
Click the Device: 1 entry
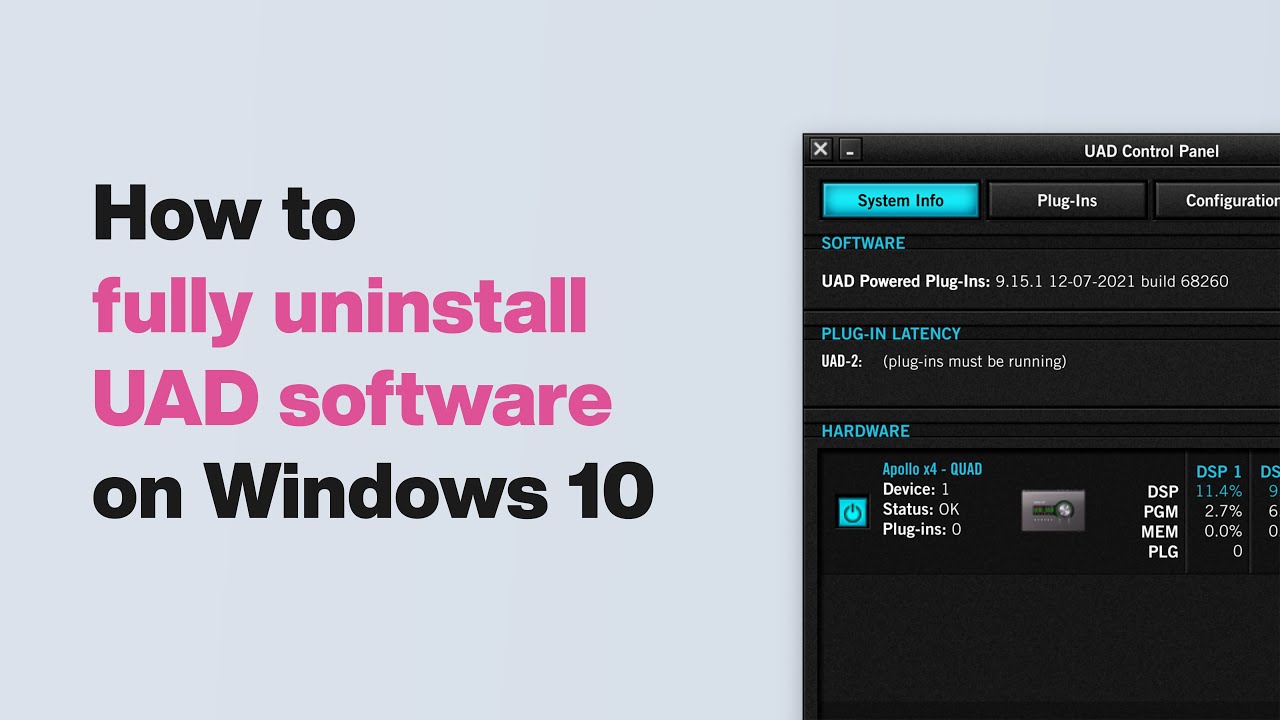(916, 489)
